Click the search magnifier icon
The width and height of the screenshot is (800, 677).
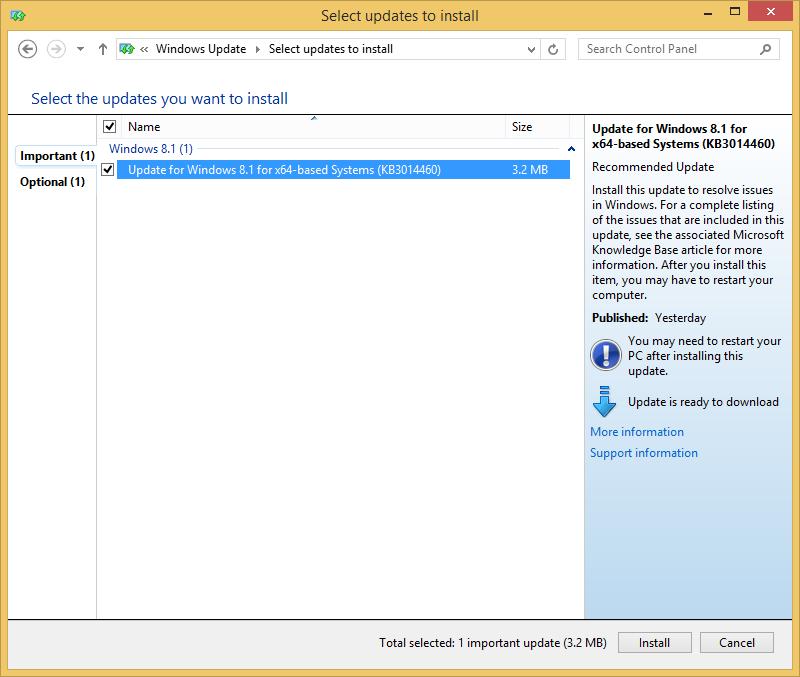tap(765, 48)
